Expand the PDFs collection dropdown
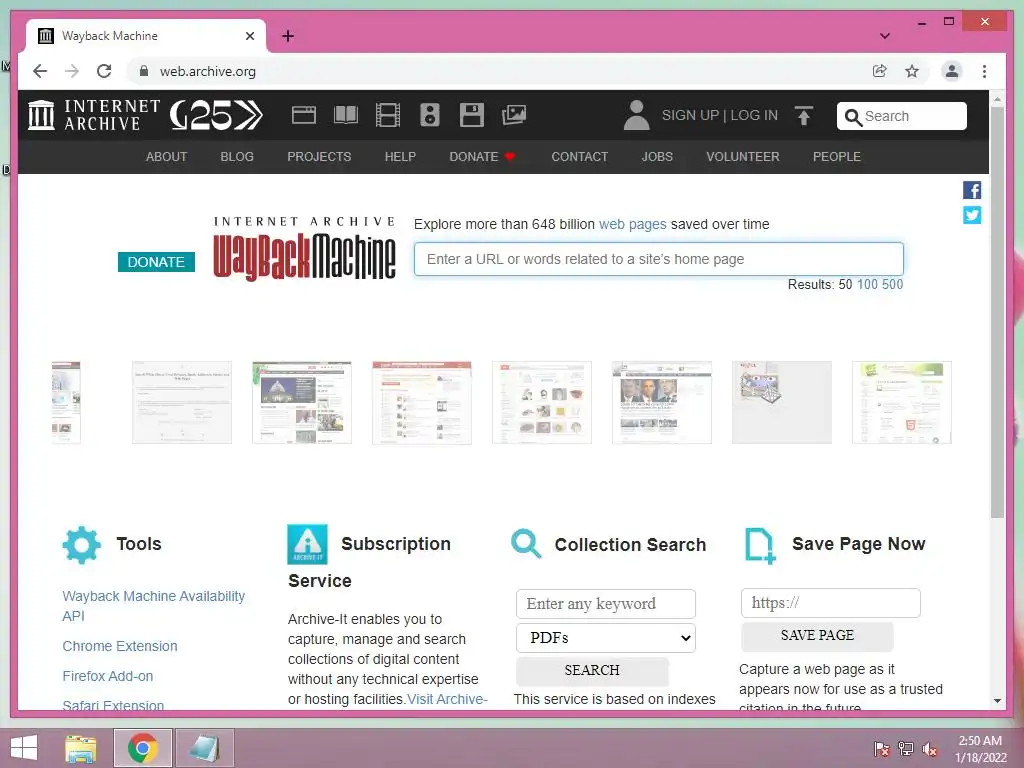 click(x=605, y=638)
